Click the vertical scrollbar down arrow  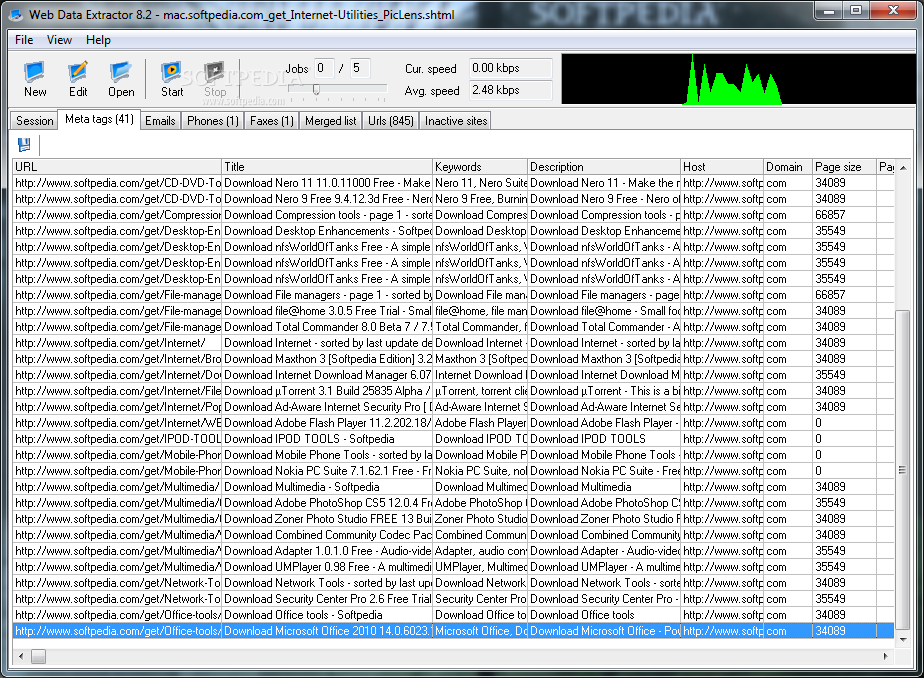903,639
